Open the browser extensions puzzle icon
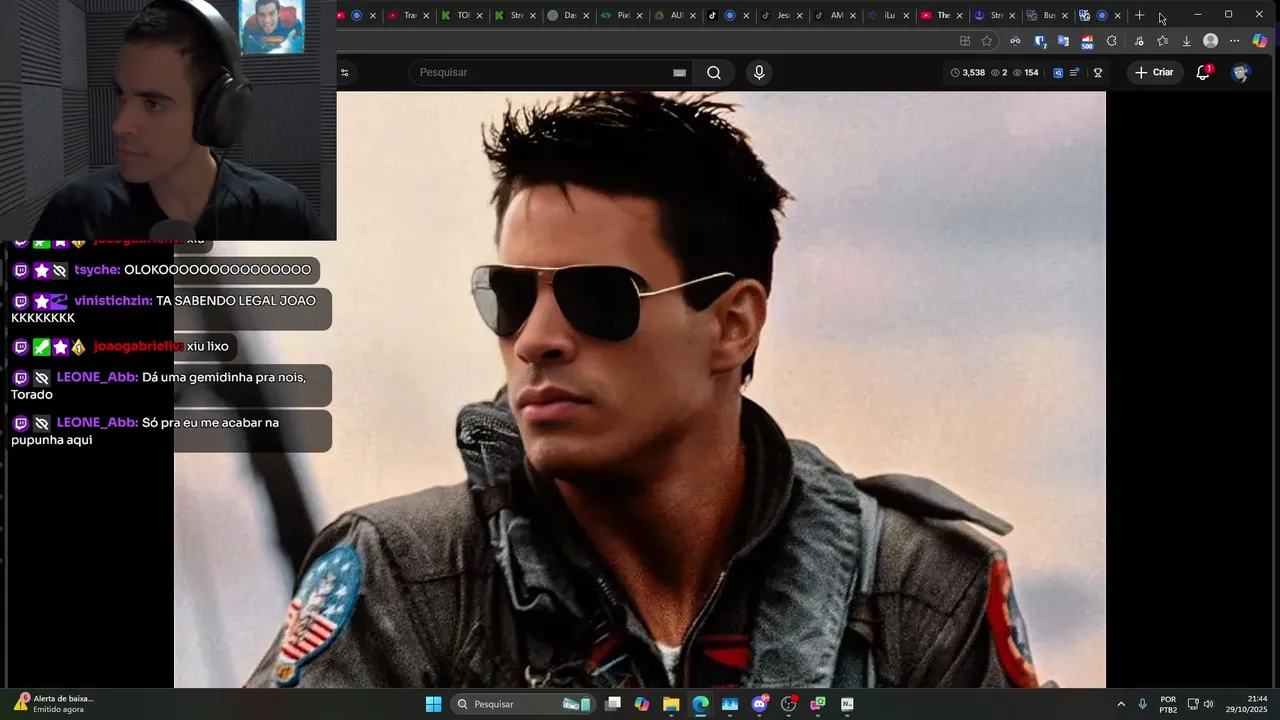Viewport: 1280px width, 720px height. 1111,41
